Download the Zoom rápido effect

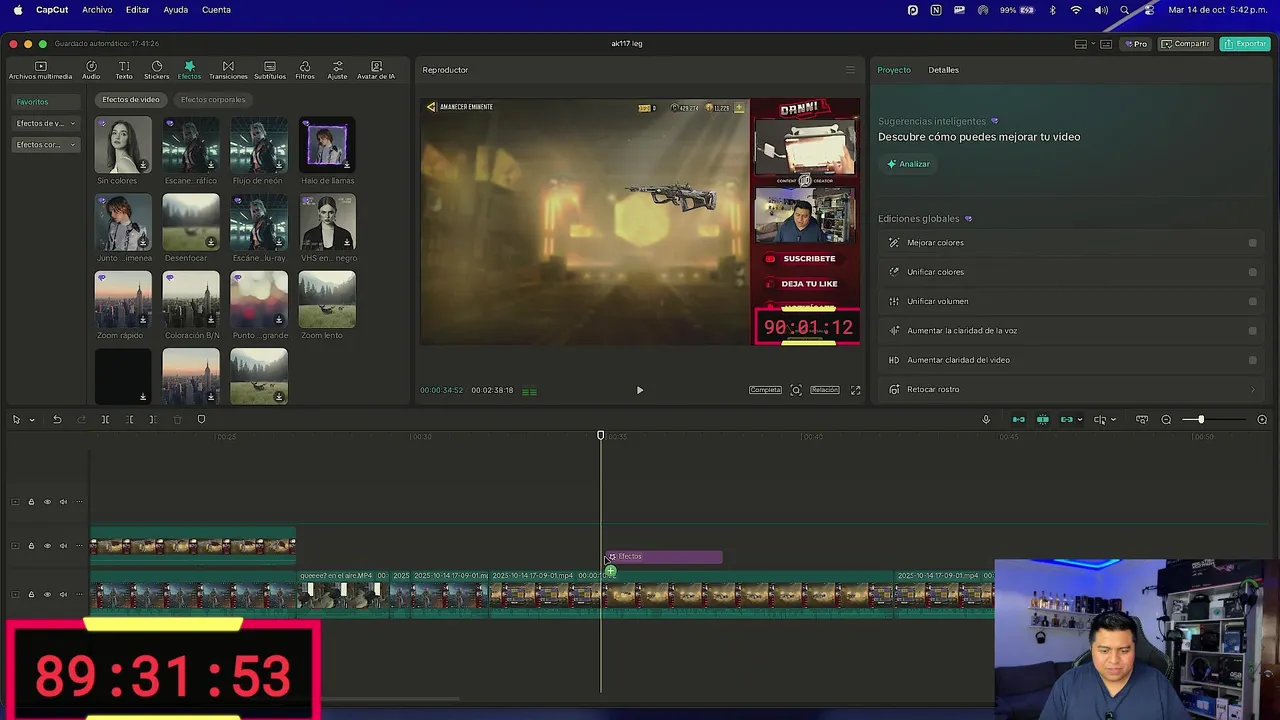click(x=143, y=320)
